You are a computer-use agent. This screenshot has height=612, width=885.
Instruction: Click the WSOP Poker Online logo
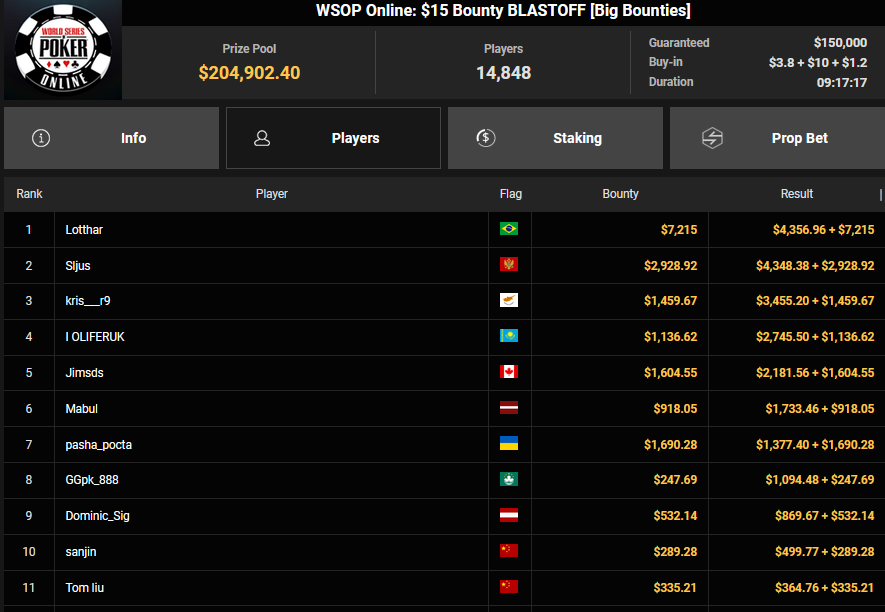[x=63, y=50]
